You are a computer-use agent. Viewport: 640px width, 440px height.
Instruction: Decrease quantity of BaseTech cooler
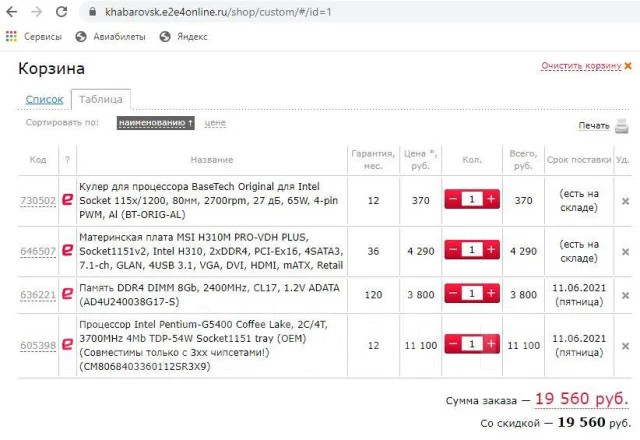(453, 199)
